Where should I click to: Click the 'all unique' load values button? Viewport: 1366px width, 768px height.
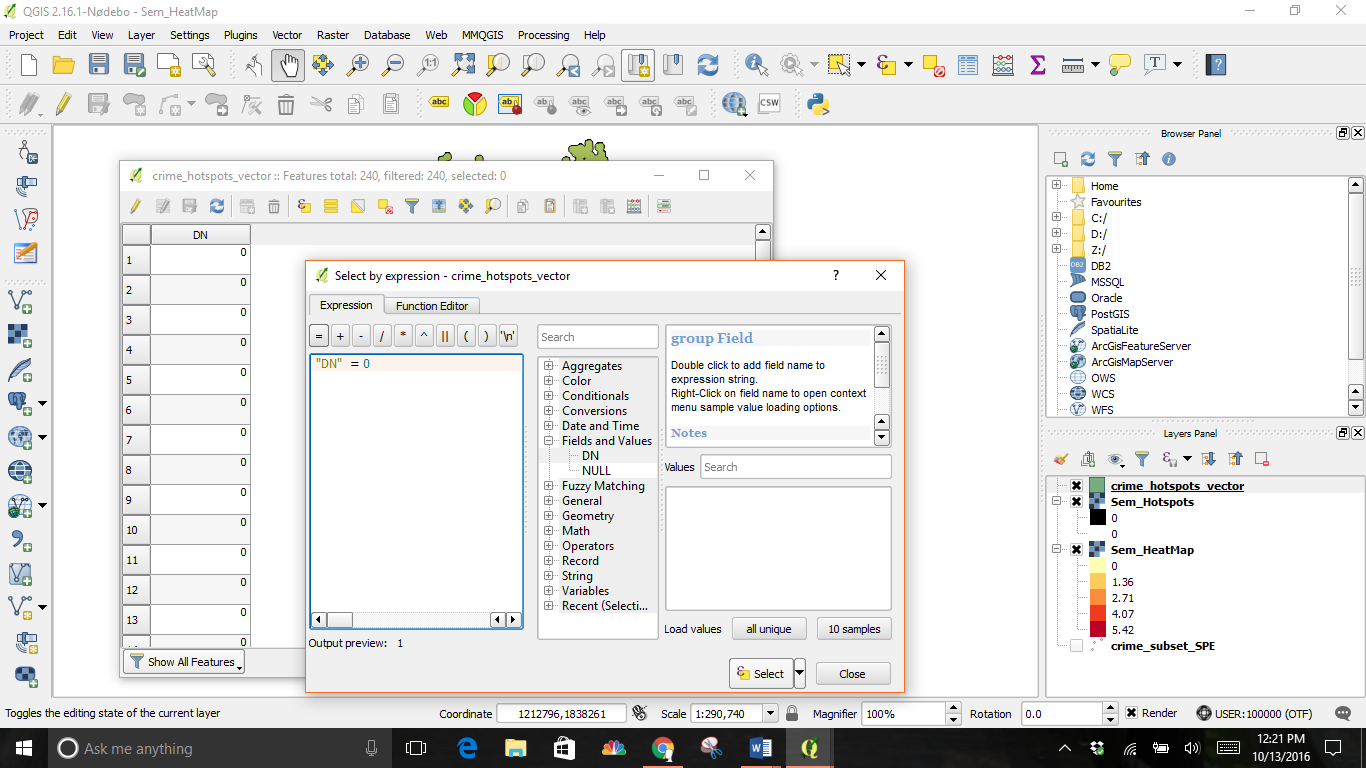click(x=768, y=629)
